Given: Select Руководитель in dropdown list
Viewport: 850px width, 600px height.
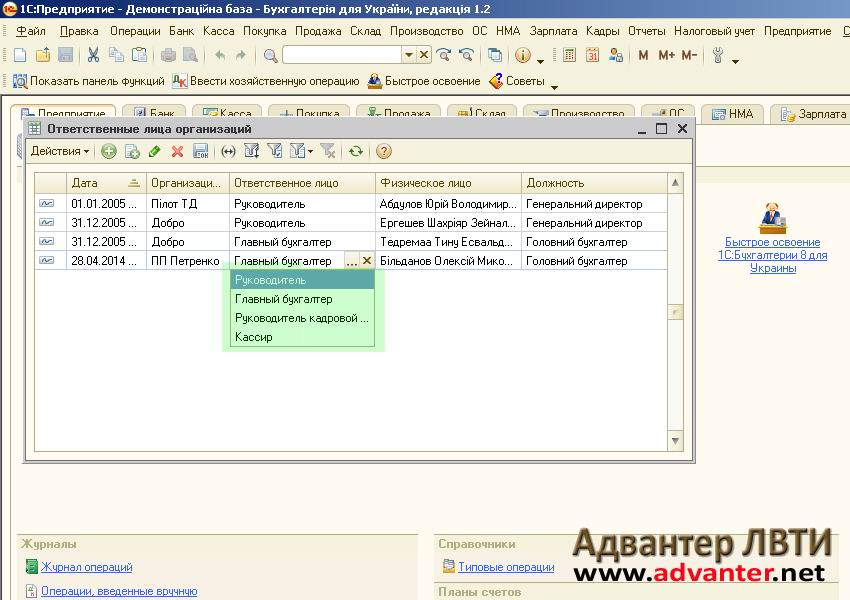Looking at the screenshot, I should [x=302, y=280].
